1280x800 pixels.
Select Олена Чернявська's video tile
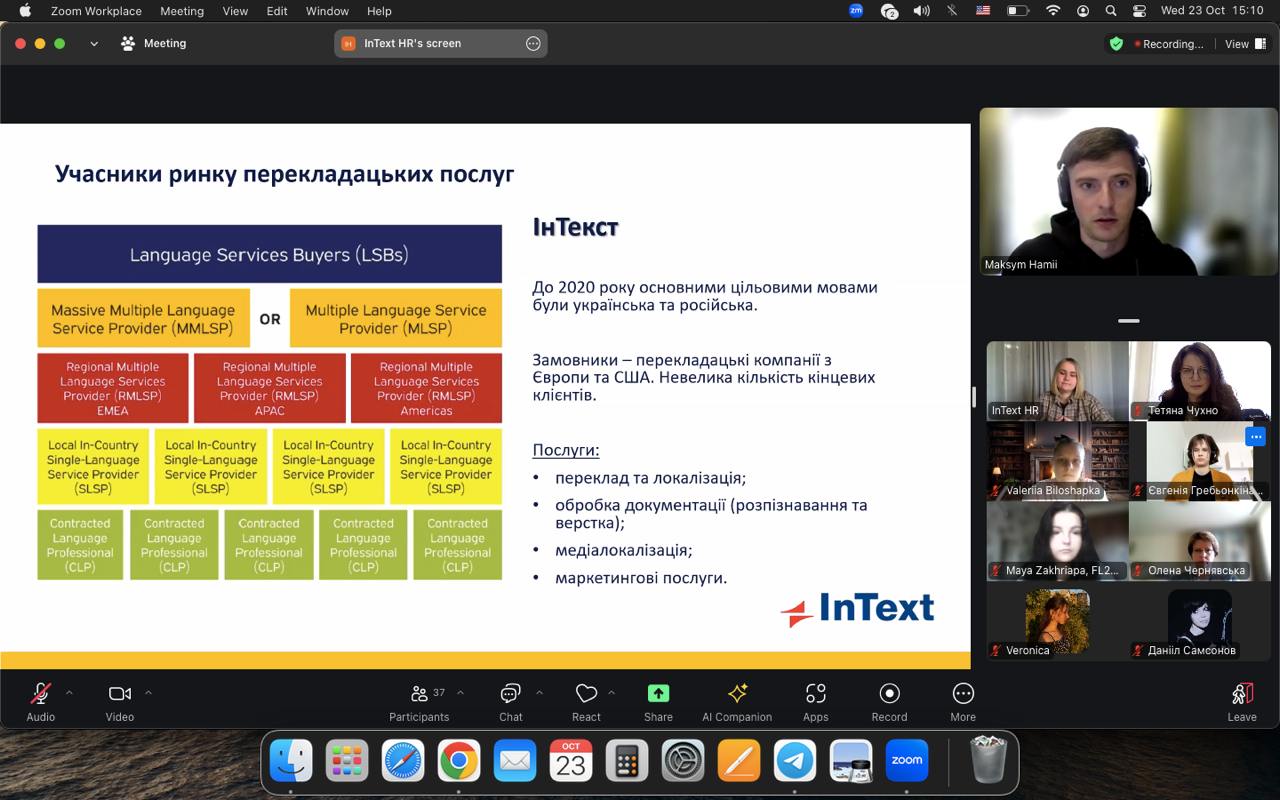[1200, 541]
